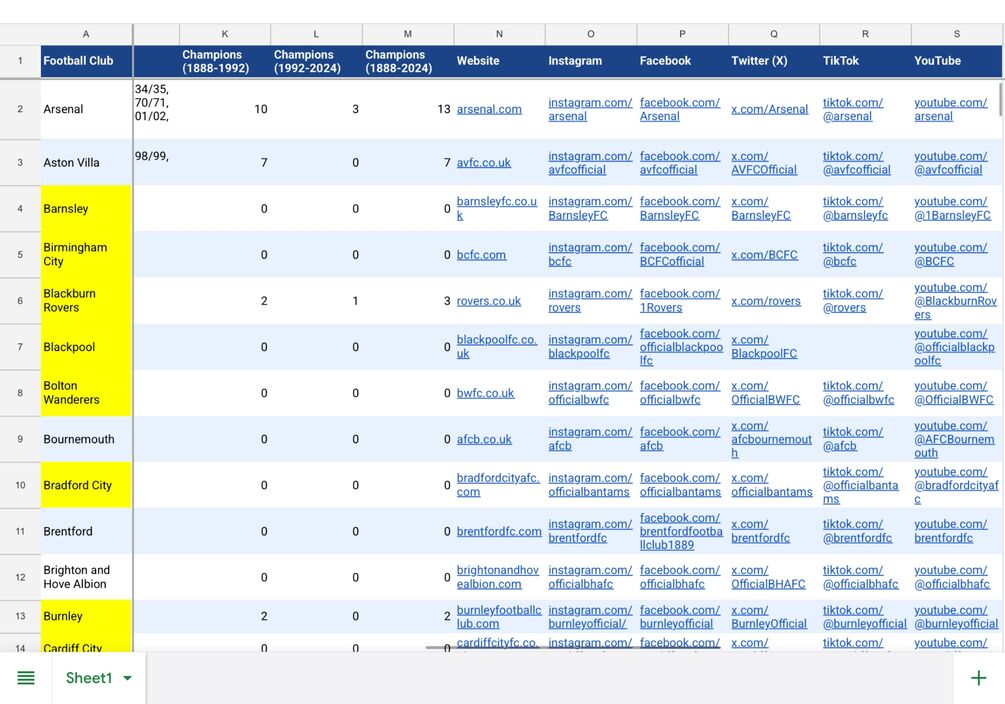Viewport: 1005px width, 704px height.
Task: Open brightonandhovealbion.com website link
Action: 498,577
